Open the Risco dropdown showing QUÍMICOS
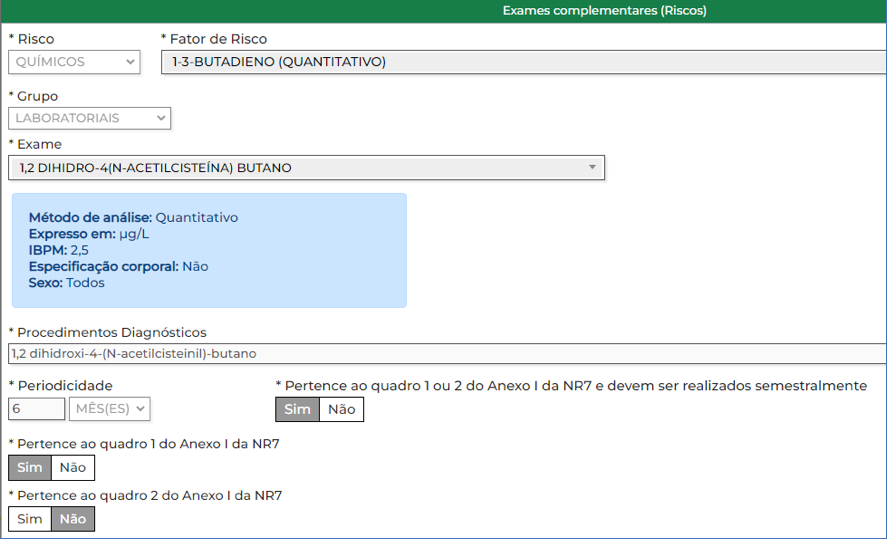 click(73, 62)
